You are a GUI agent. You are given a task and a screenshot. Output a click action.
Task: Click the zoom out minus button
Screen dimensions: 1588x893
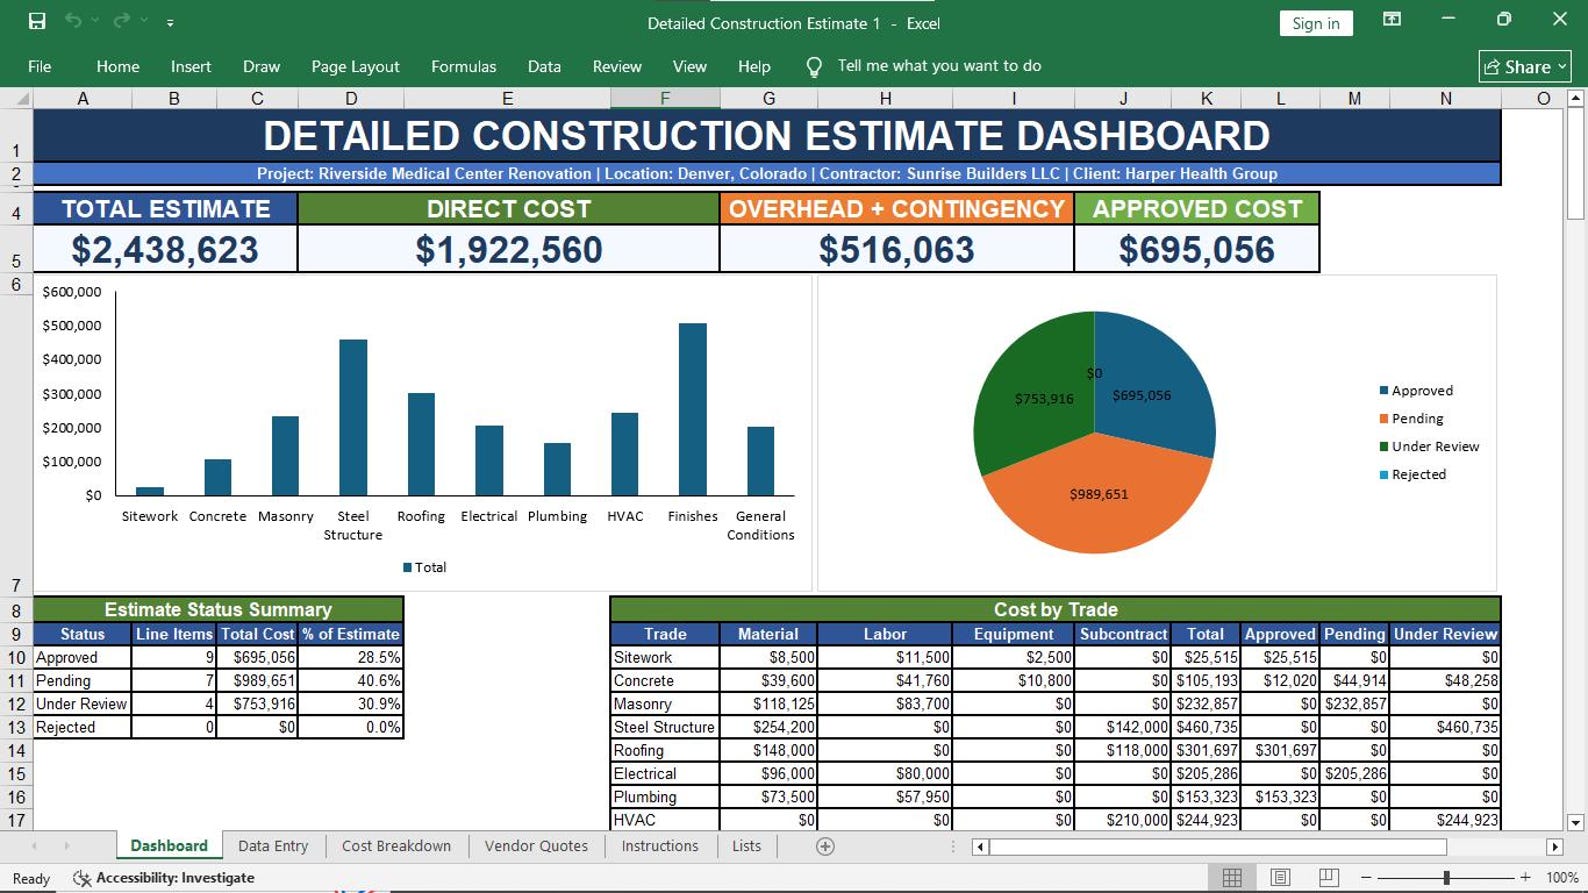tap(1366, 878)
